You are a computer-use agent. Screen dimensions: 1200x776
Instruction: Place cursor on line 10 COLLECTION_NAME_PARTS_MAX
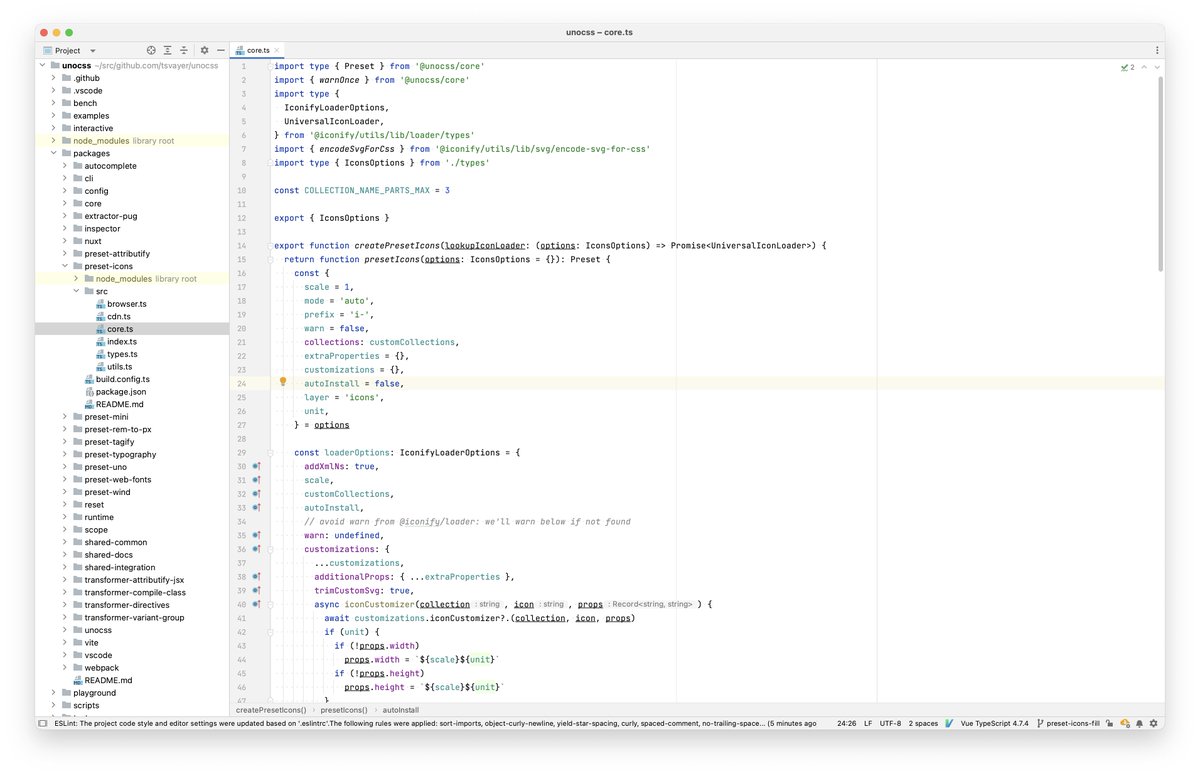coord(366,190)
